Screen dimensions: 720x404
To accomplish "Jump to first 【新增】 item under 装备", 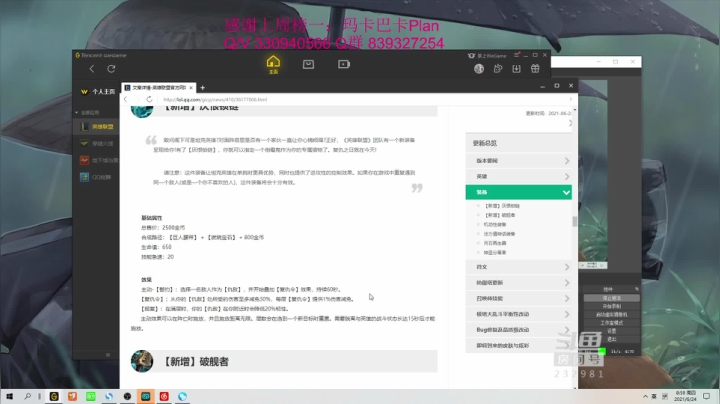I will [502, 206].
